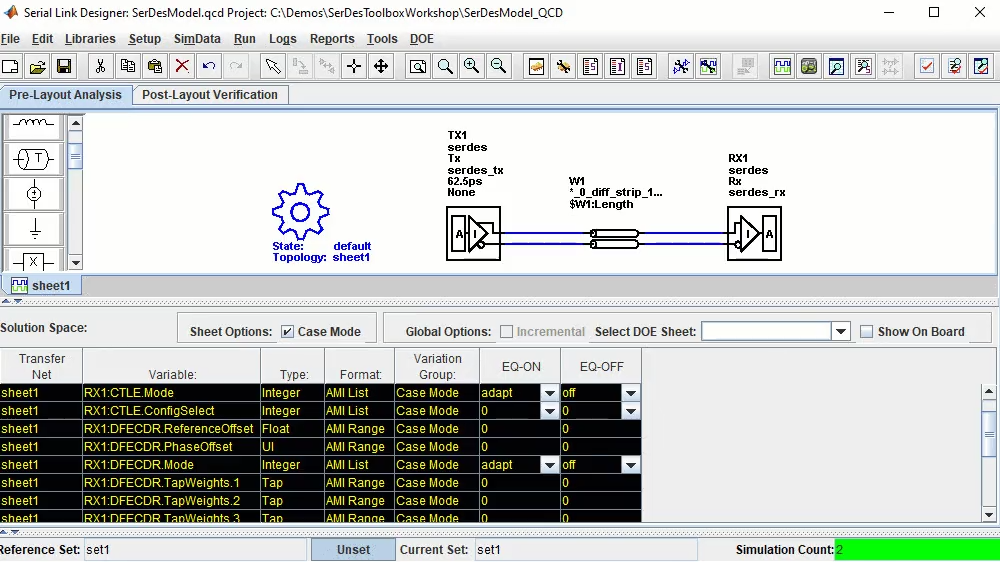Screen dimensions: 1000x562
Task: Select the X switch element in palette
Action: (34, 261)
